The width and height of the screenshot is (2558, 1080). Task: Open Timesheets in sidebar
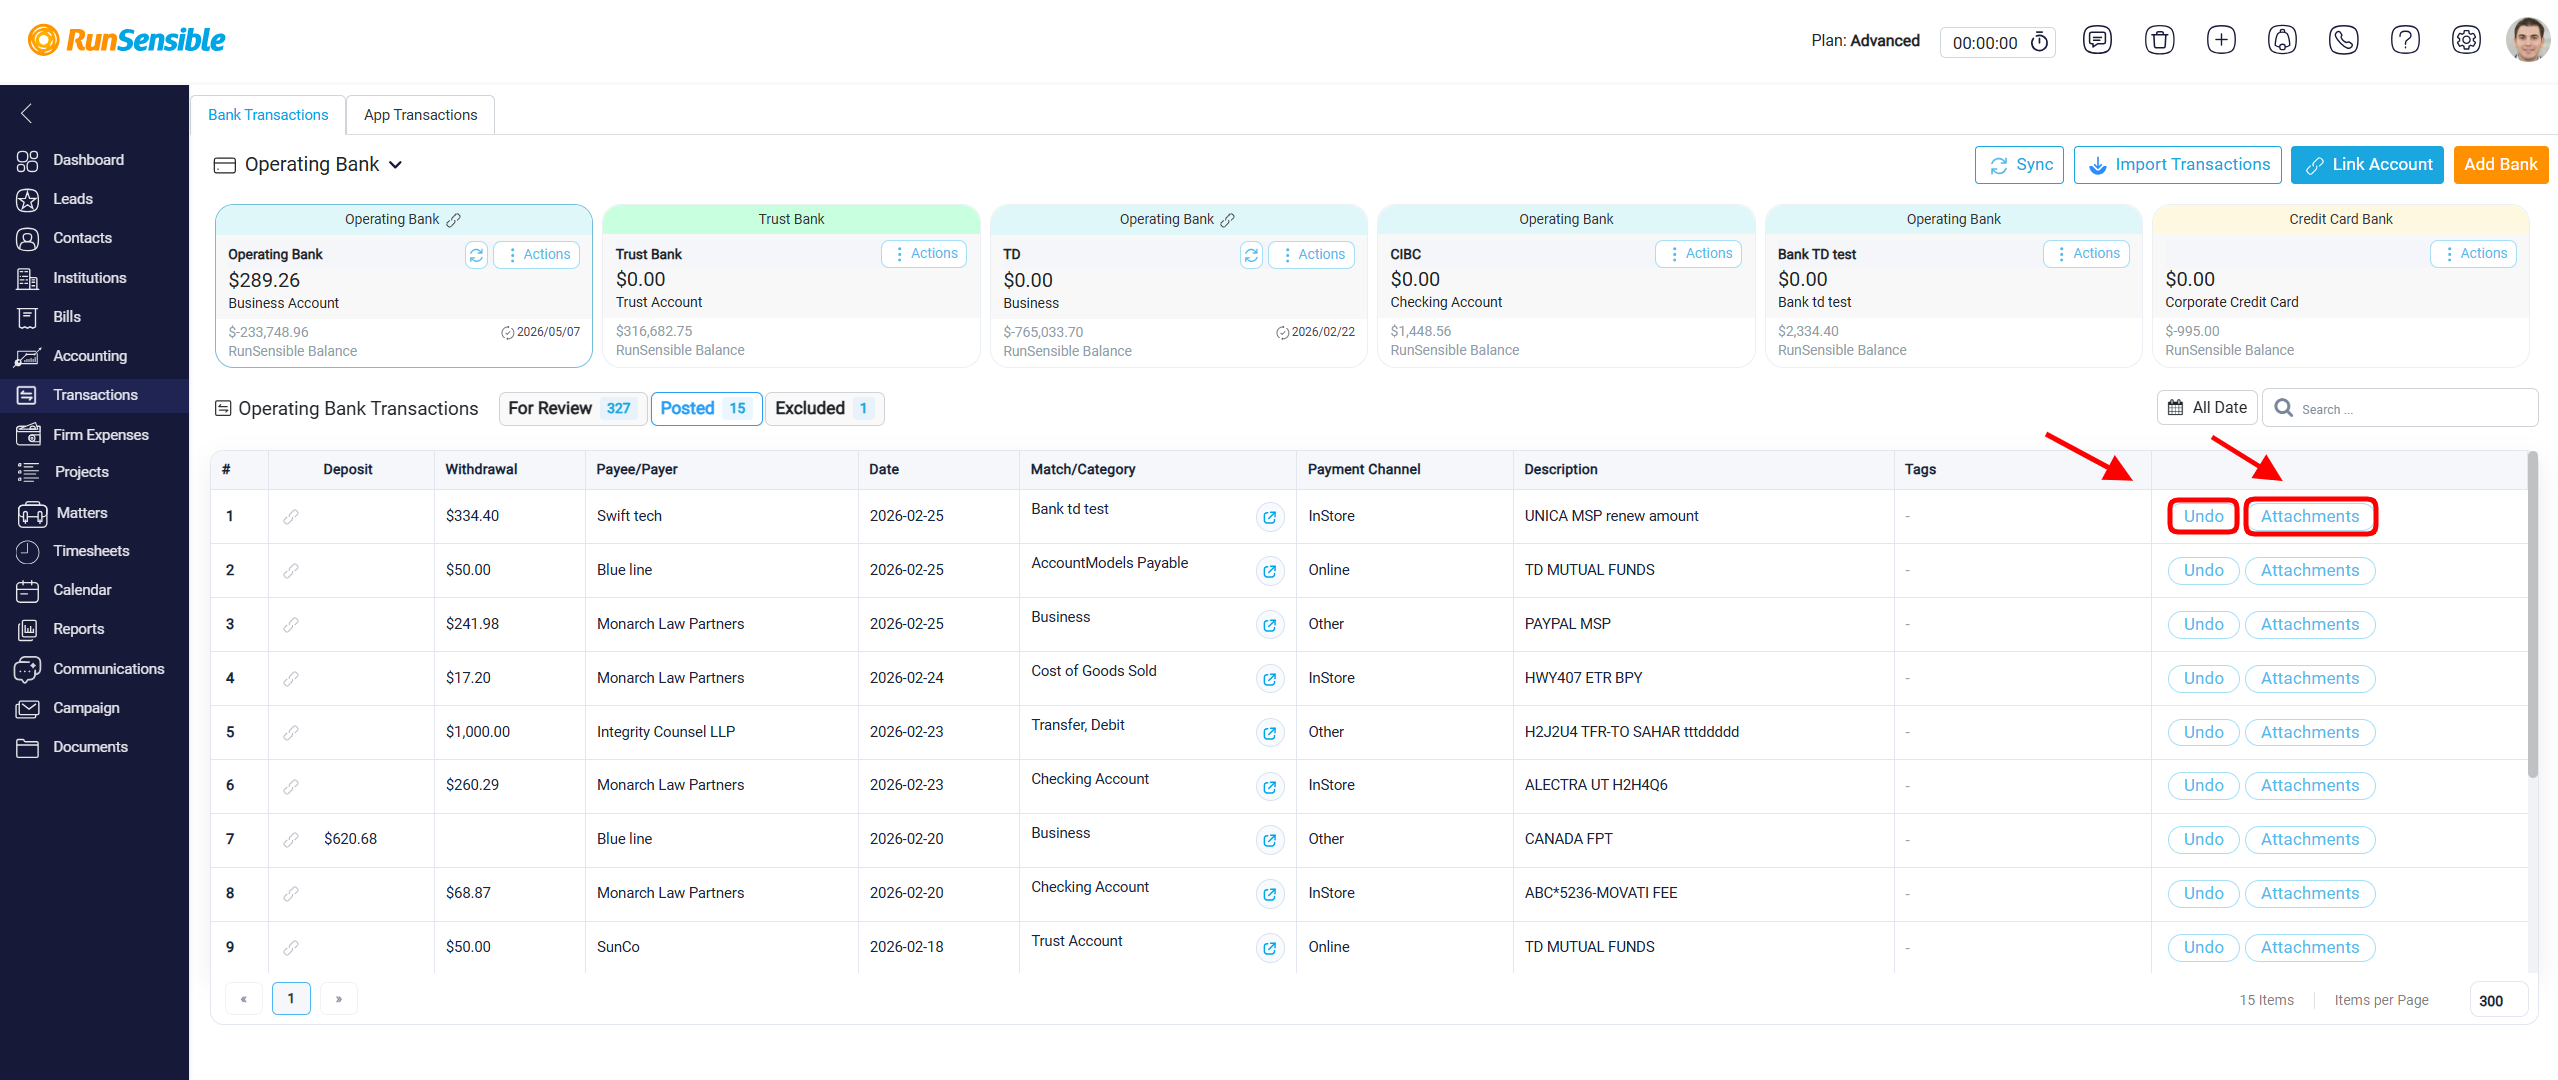click(x=95, y=551)
